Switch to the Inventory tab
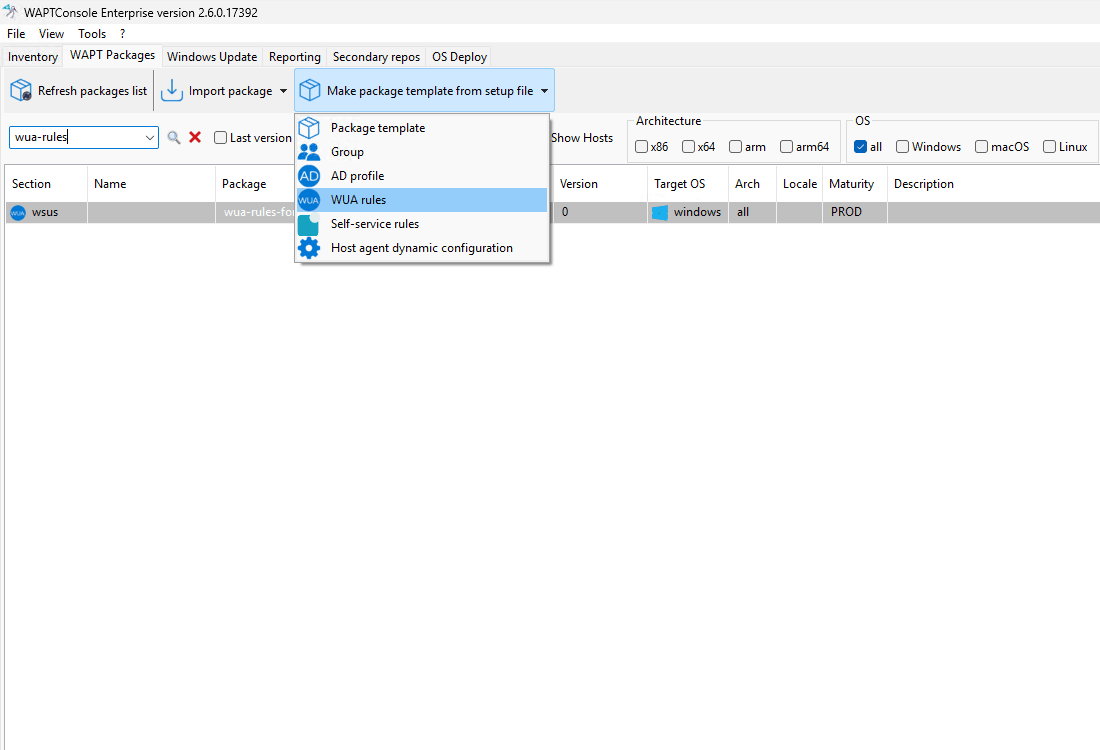This screenshot has width=1100, height=750. pyautogui.click(x=33, y=57)
